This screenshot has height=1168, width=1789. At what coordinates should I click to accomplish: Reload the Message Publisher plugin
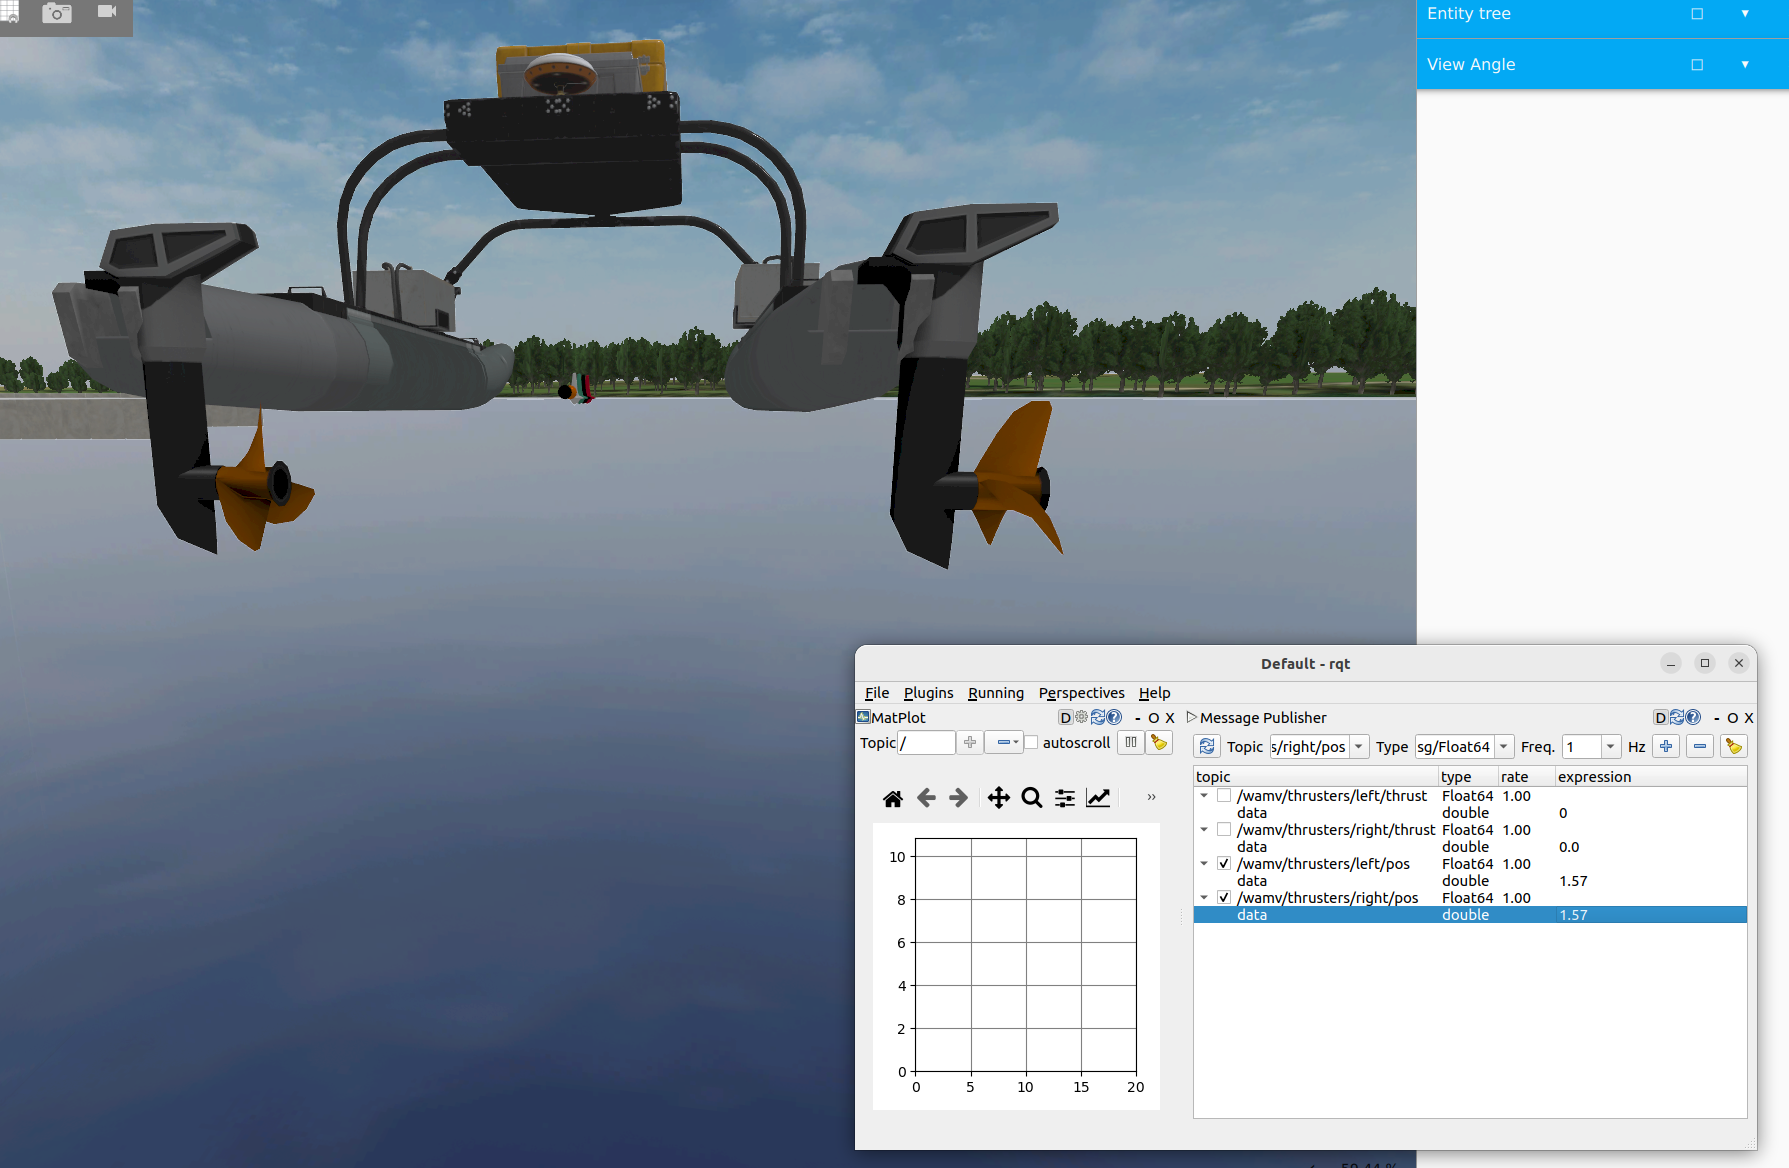[1676, 718]
